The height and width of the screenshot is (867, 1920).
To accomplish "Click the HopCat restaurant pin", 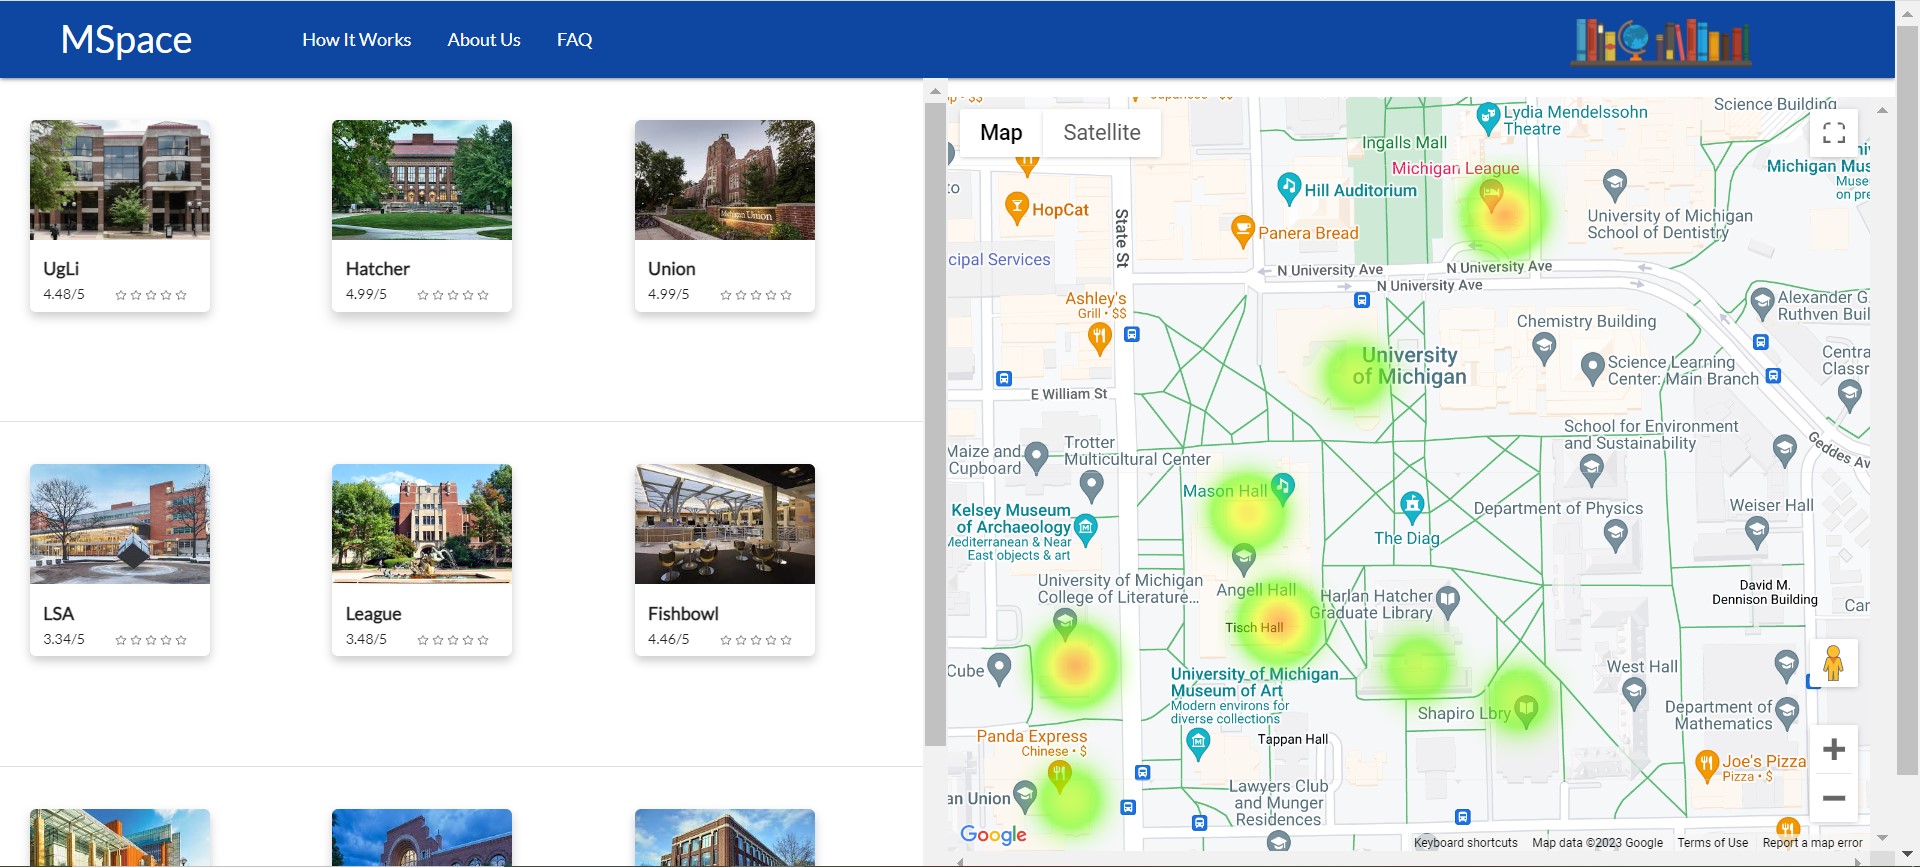I will (1017, 207).
